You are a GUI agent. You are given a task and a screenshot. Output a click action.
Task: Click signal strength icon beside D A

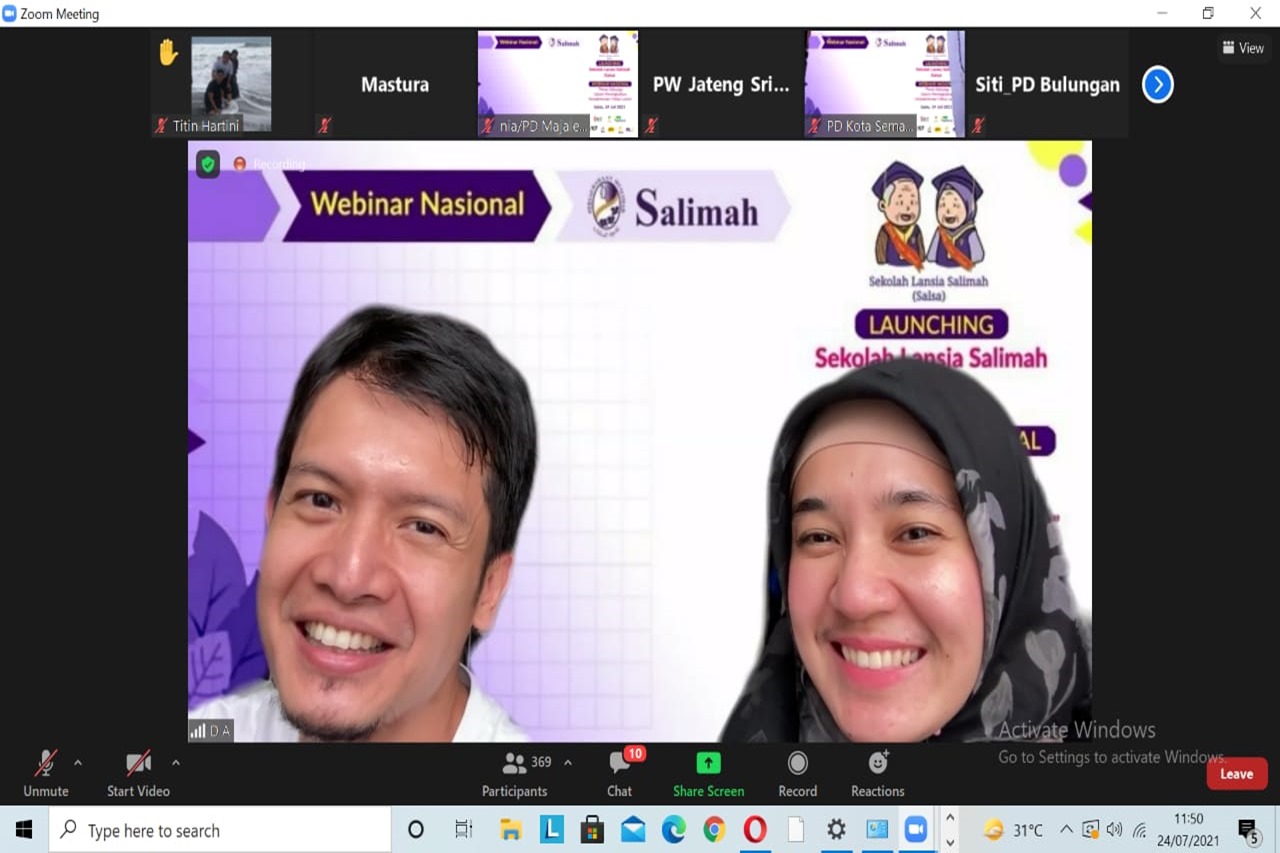coord(198,731)
